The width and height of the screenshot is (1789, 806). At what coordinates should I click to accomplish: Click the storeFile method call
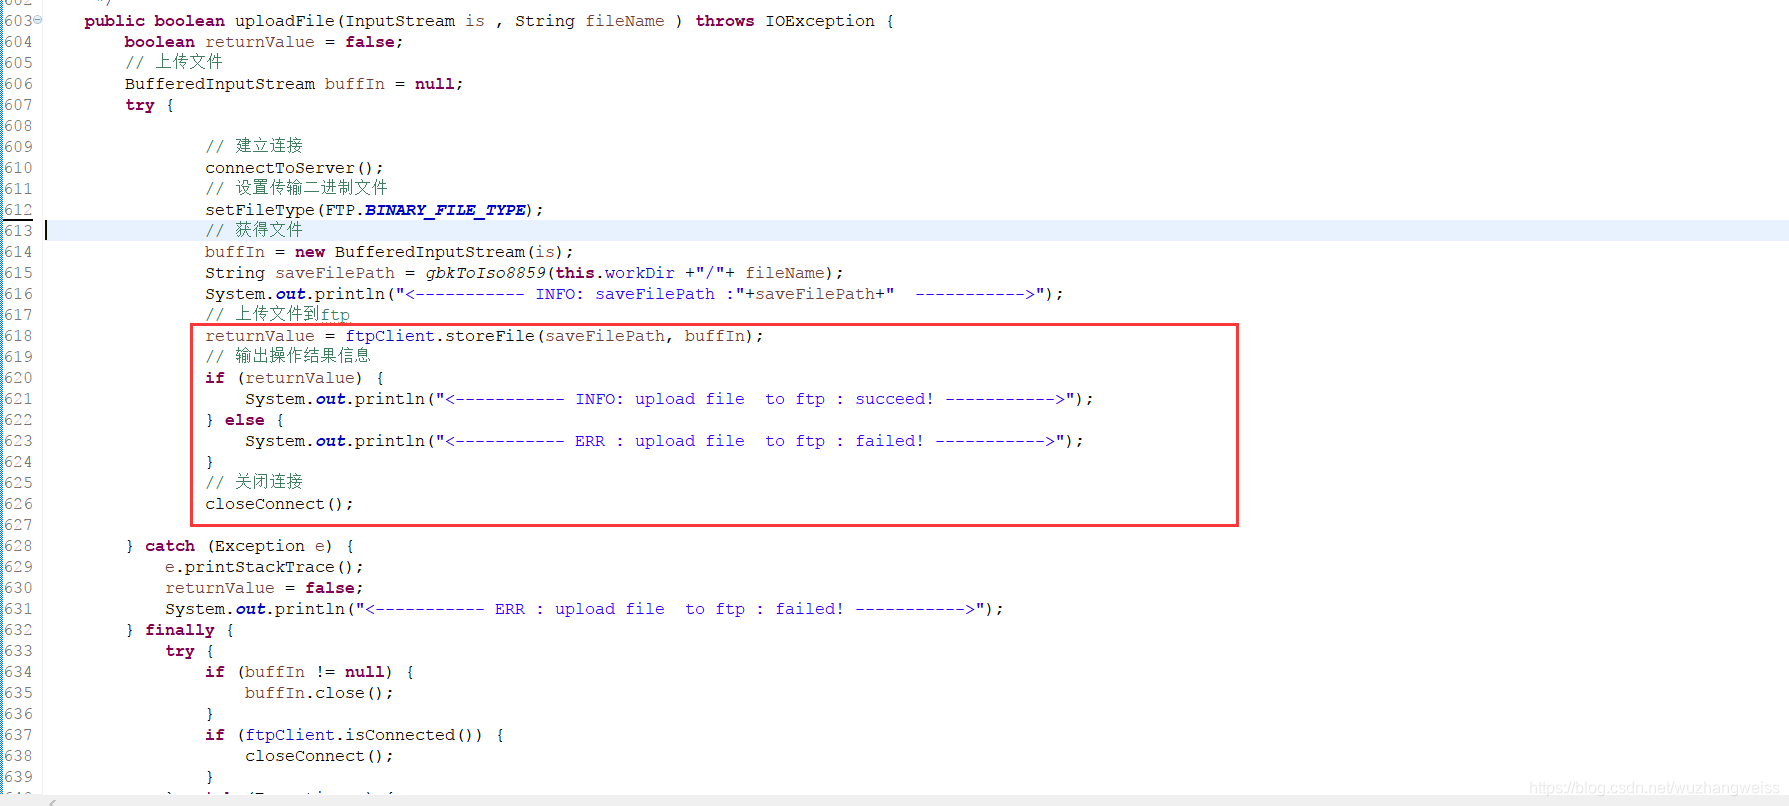490,336
